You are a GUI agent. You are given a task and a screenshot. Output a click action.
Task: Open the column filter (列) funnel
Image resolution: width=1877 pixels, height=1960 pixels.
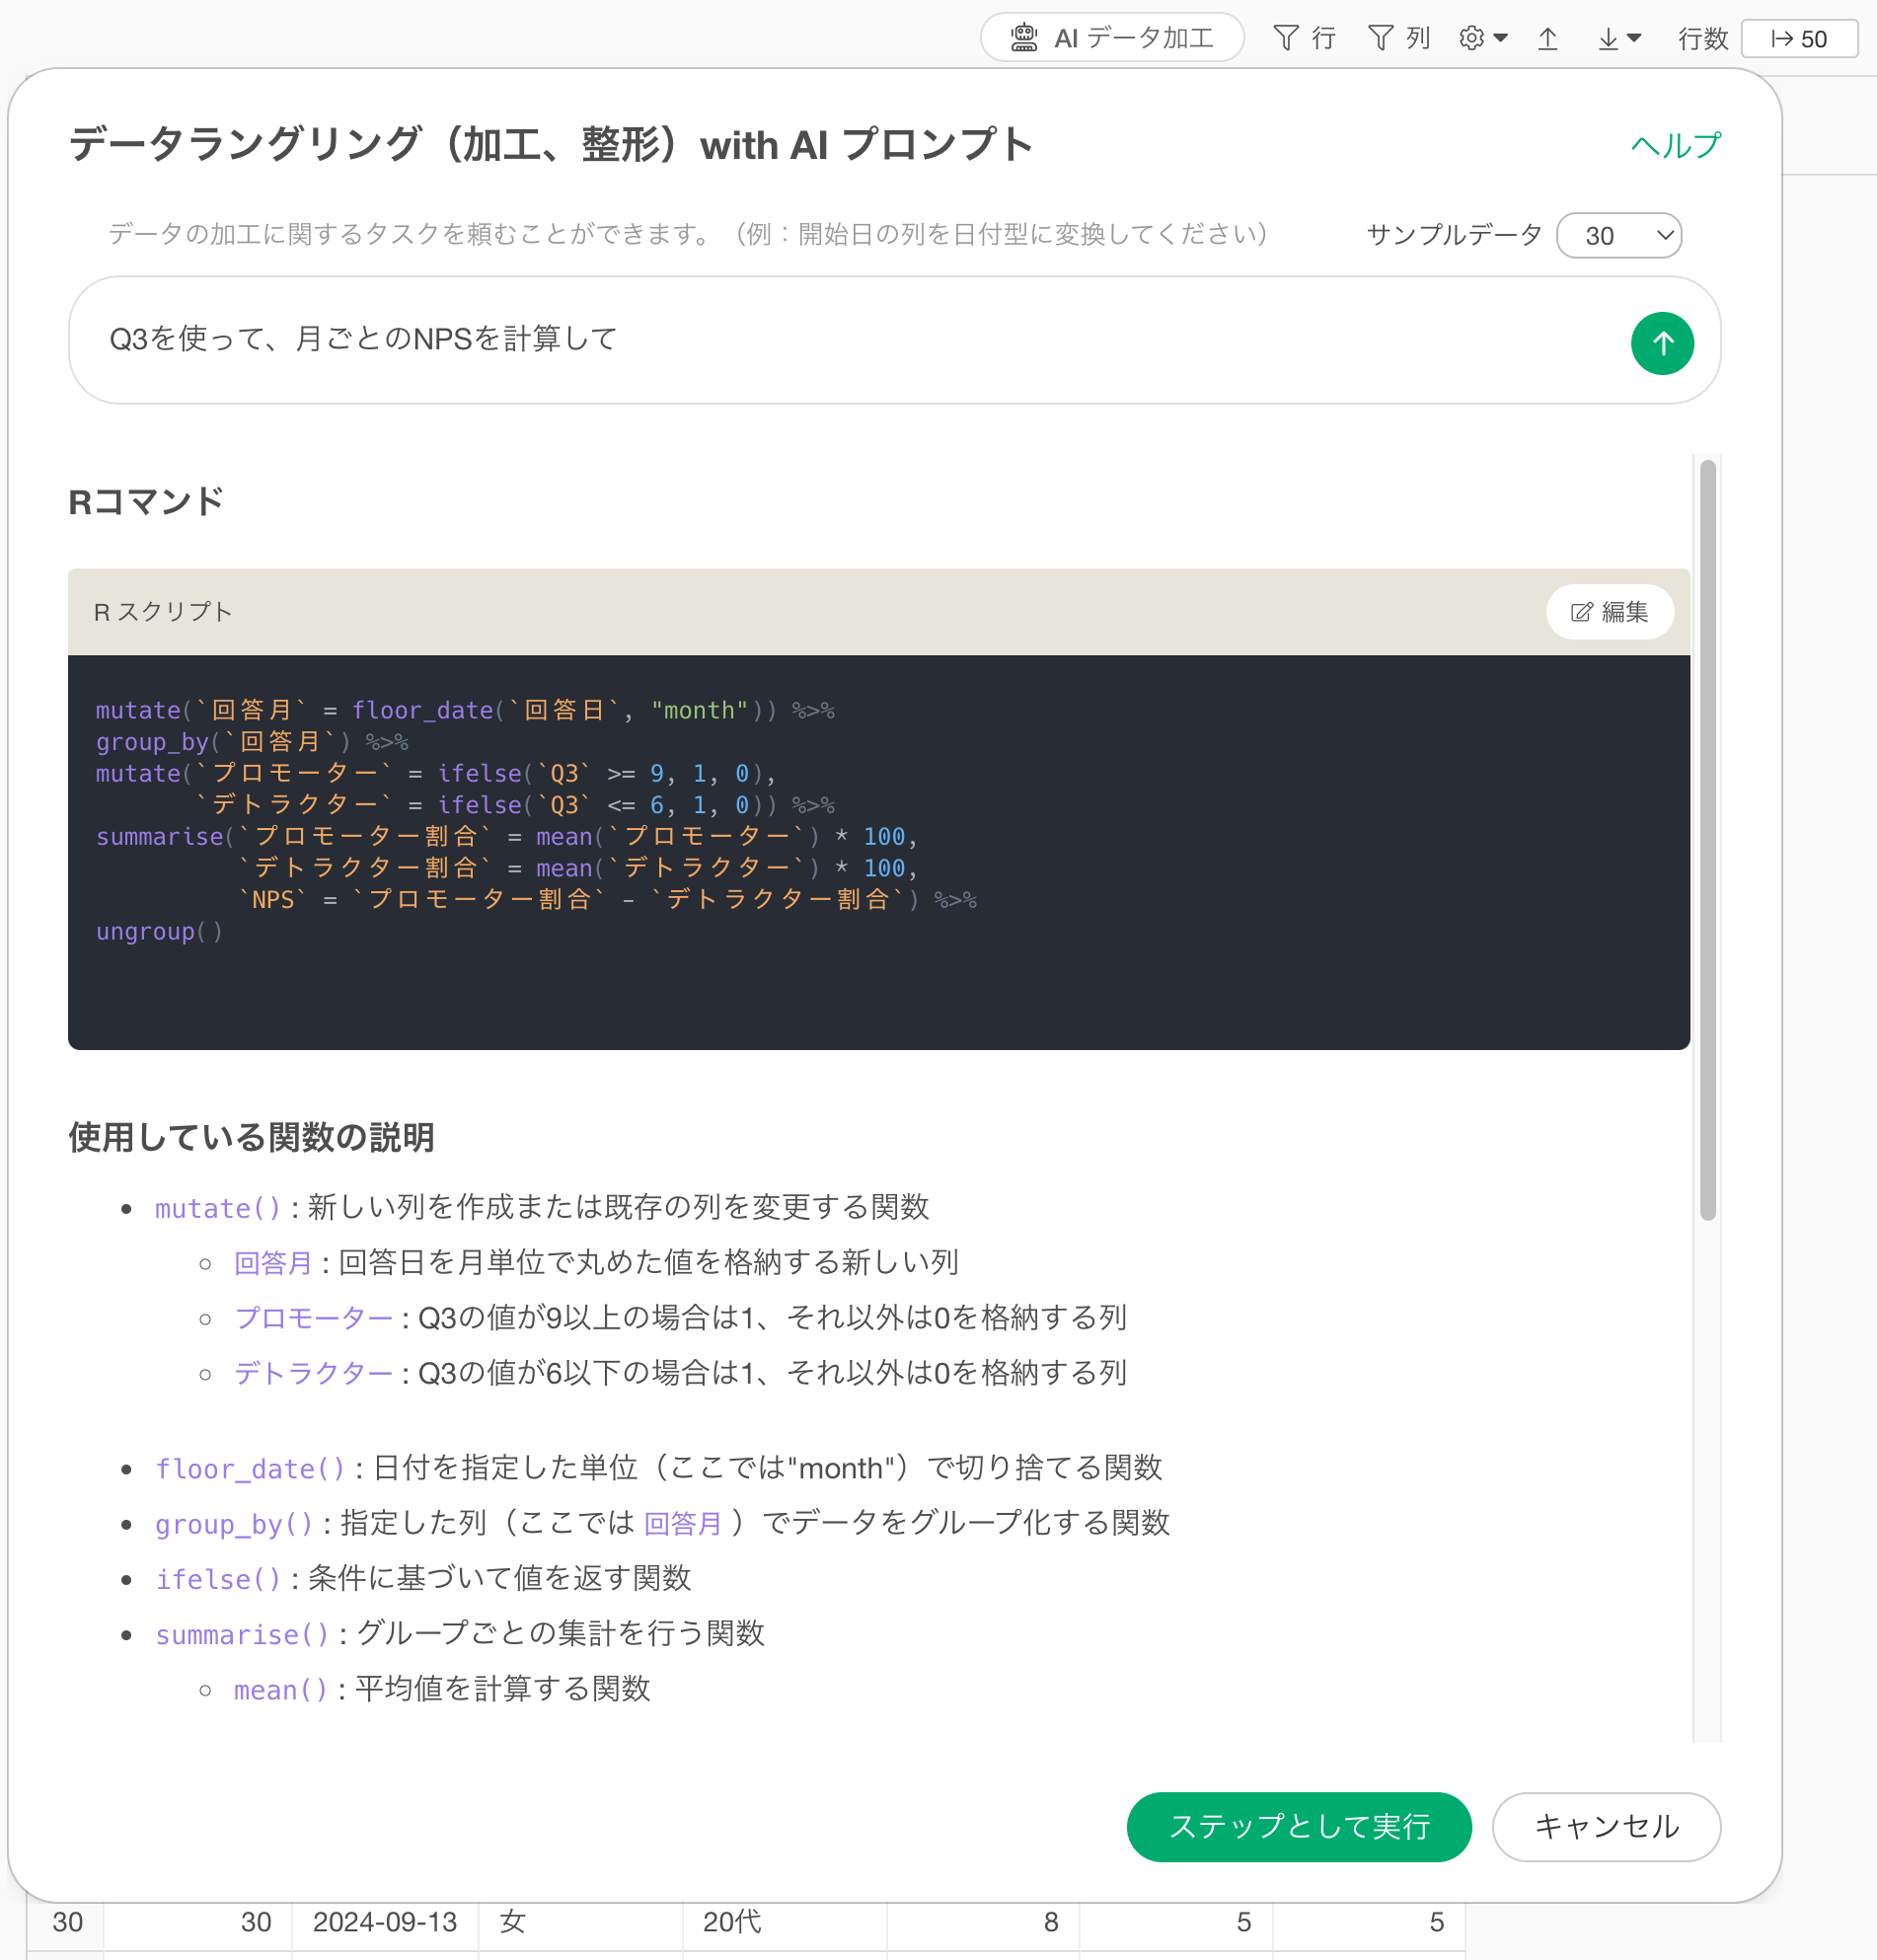[x=1398, y=38]
